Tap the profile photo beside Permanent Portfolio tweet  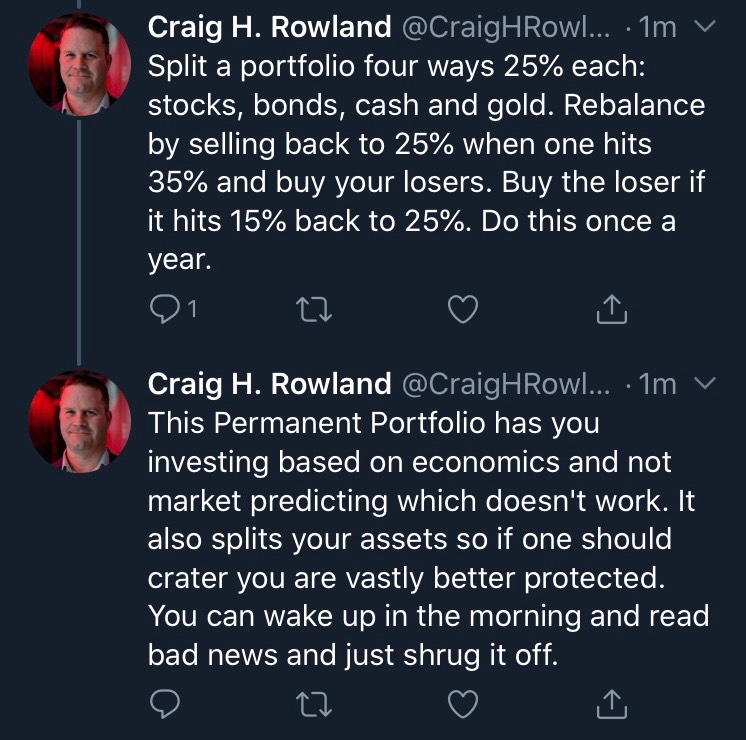point(79,422)
